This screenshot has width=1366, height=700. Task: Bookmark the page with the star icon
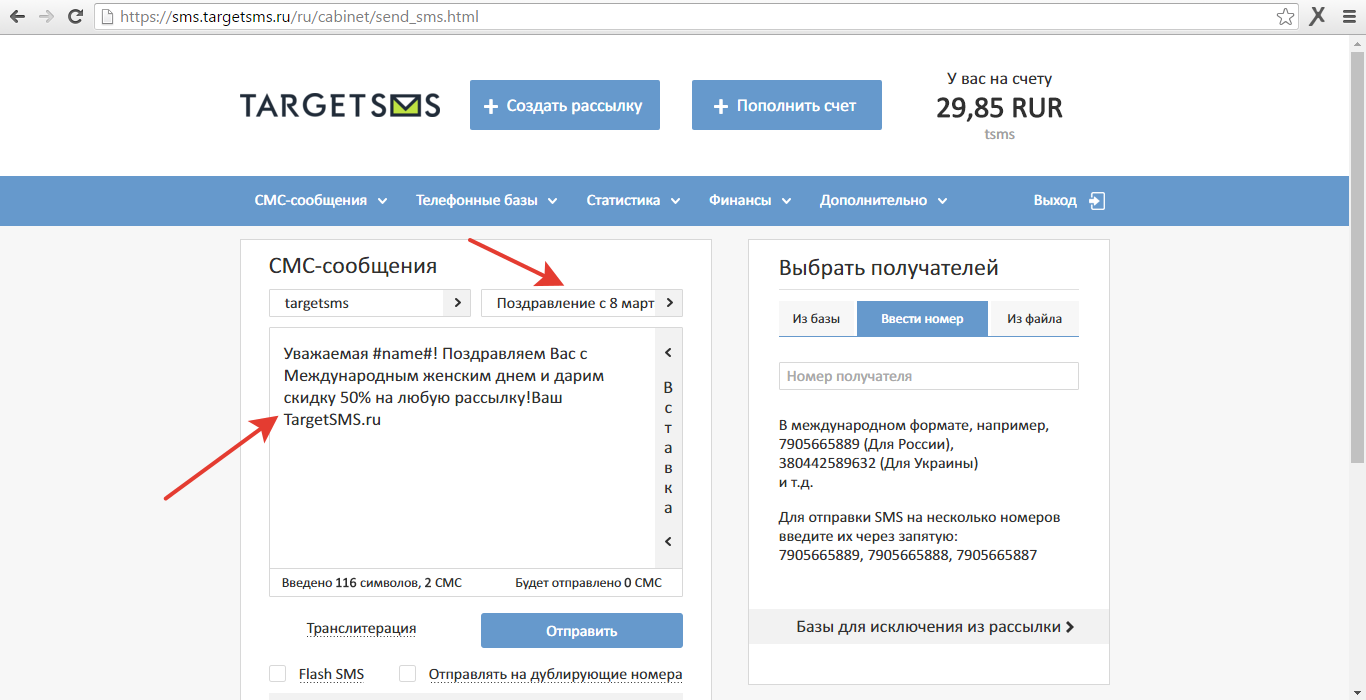(x=1286, y=17)
